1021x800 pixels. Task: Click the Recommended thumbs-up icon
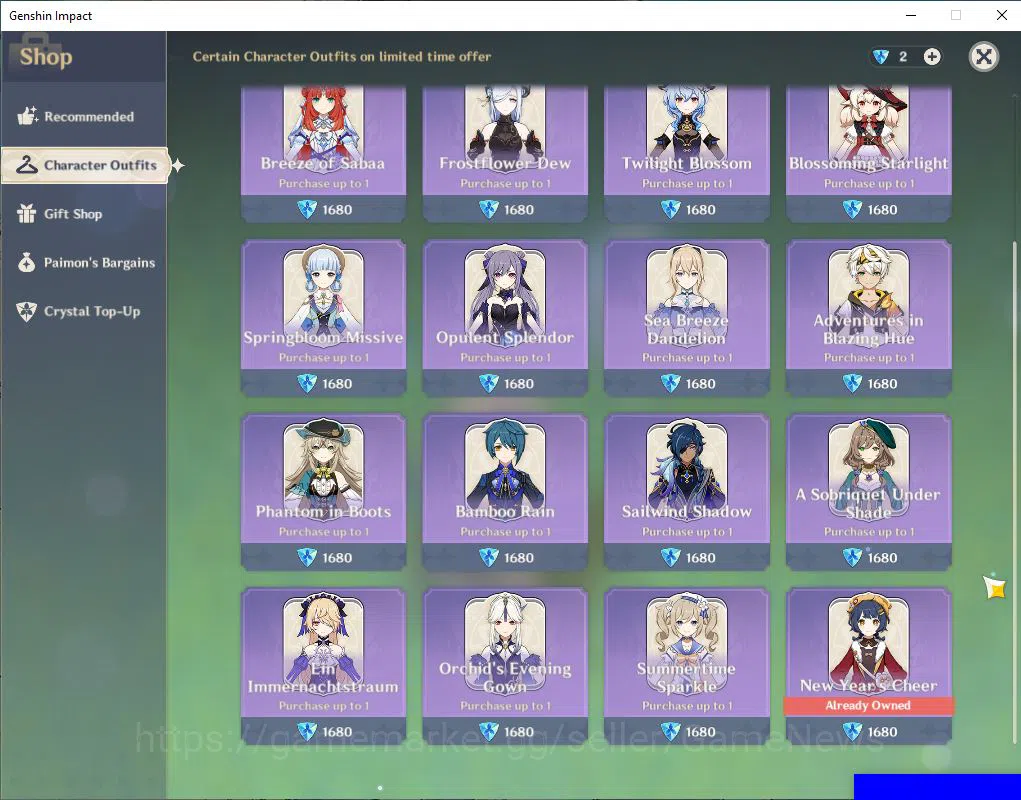(27, 116)
